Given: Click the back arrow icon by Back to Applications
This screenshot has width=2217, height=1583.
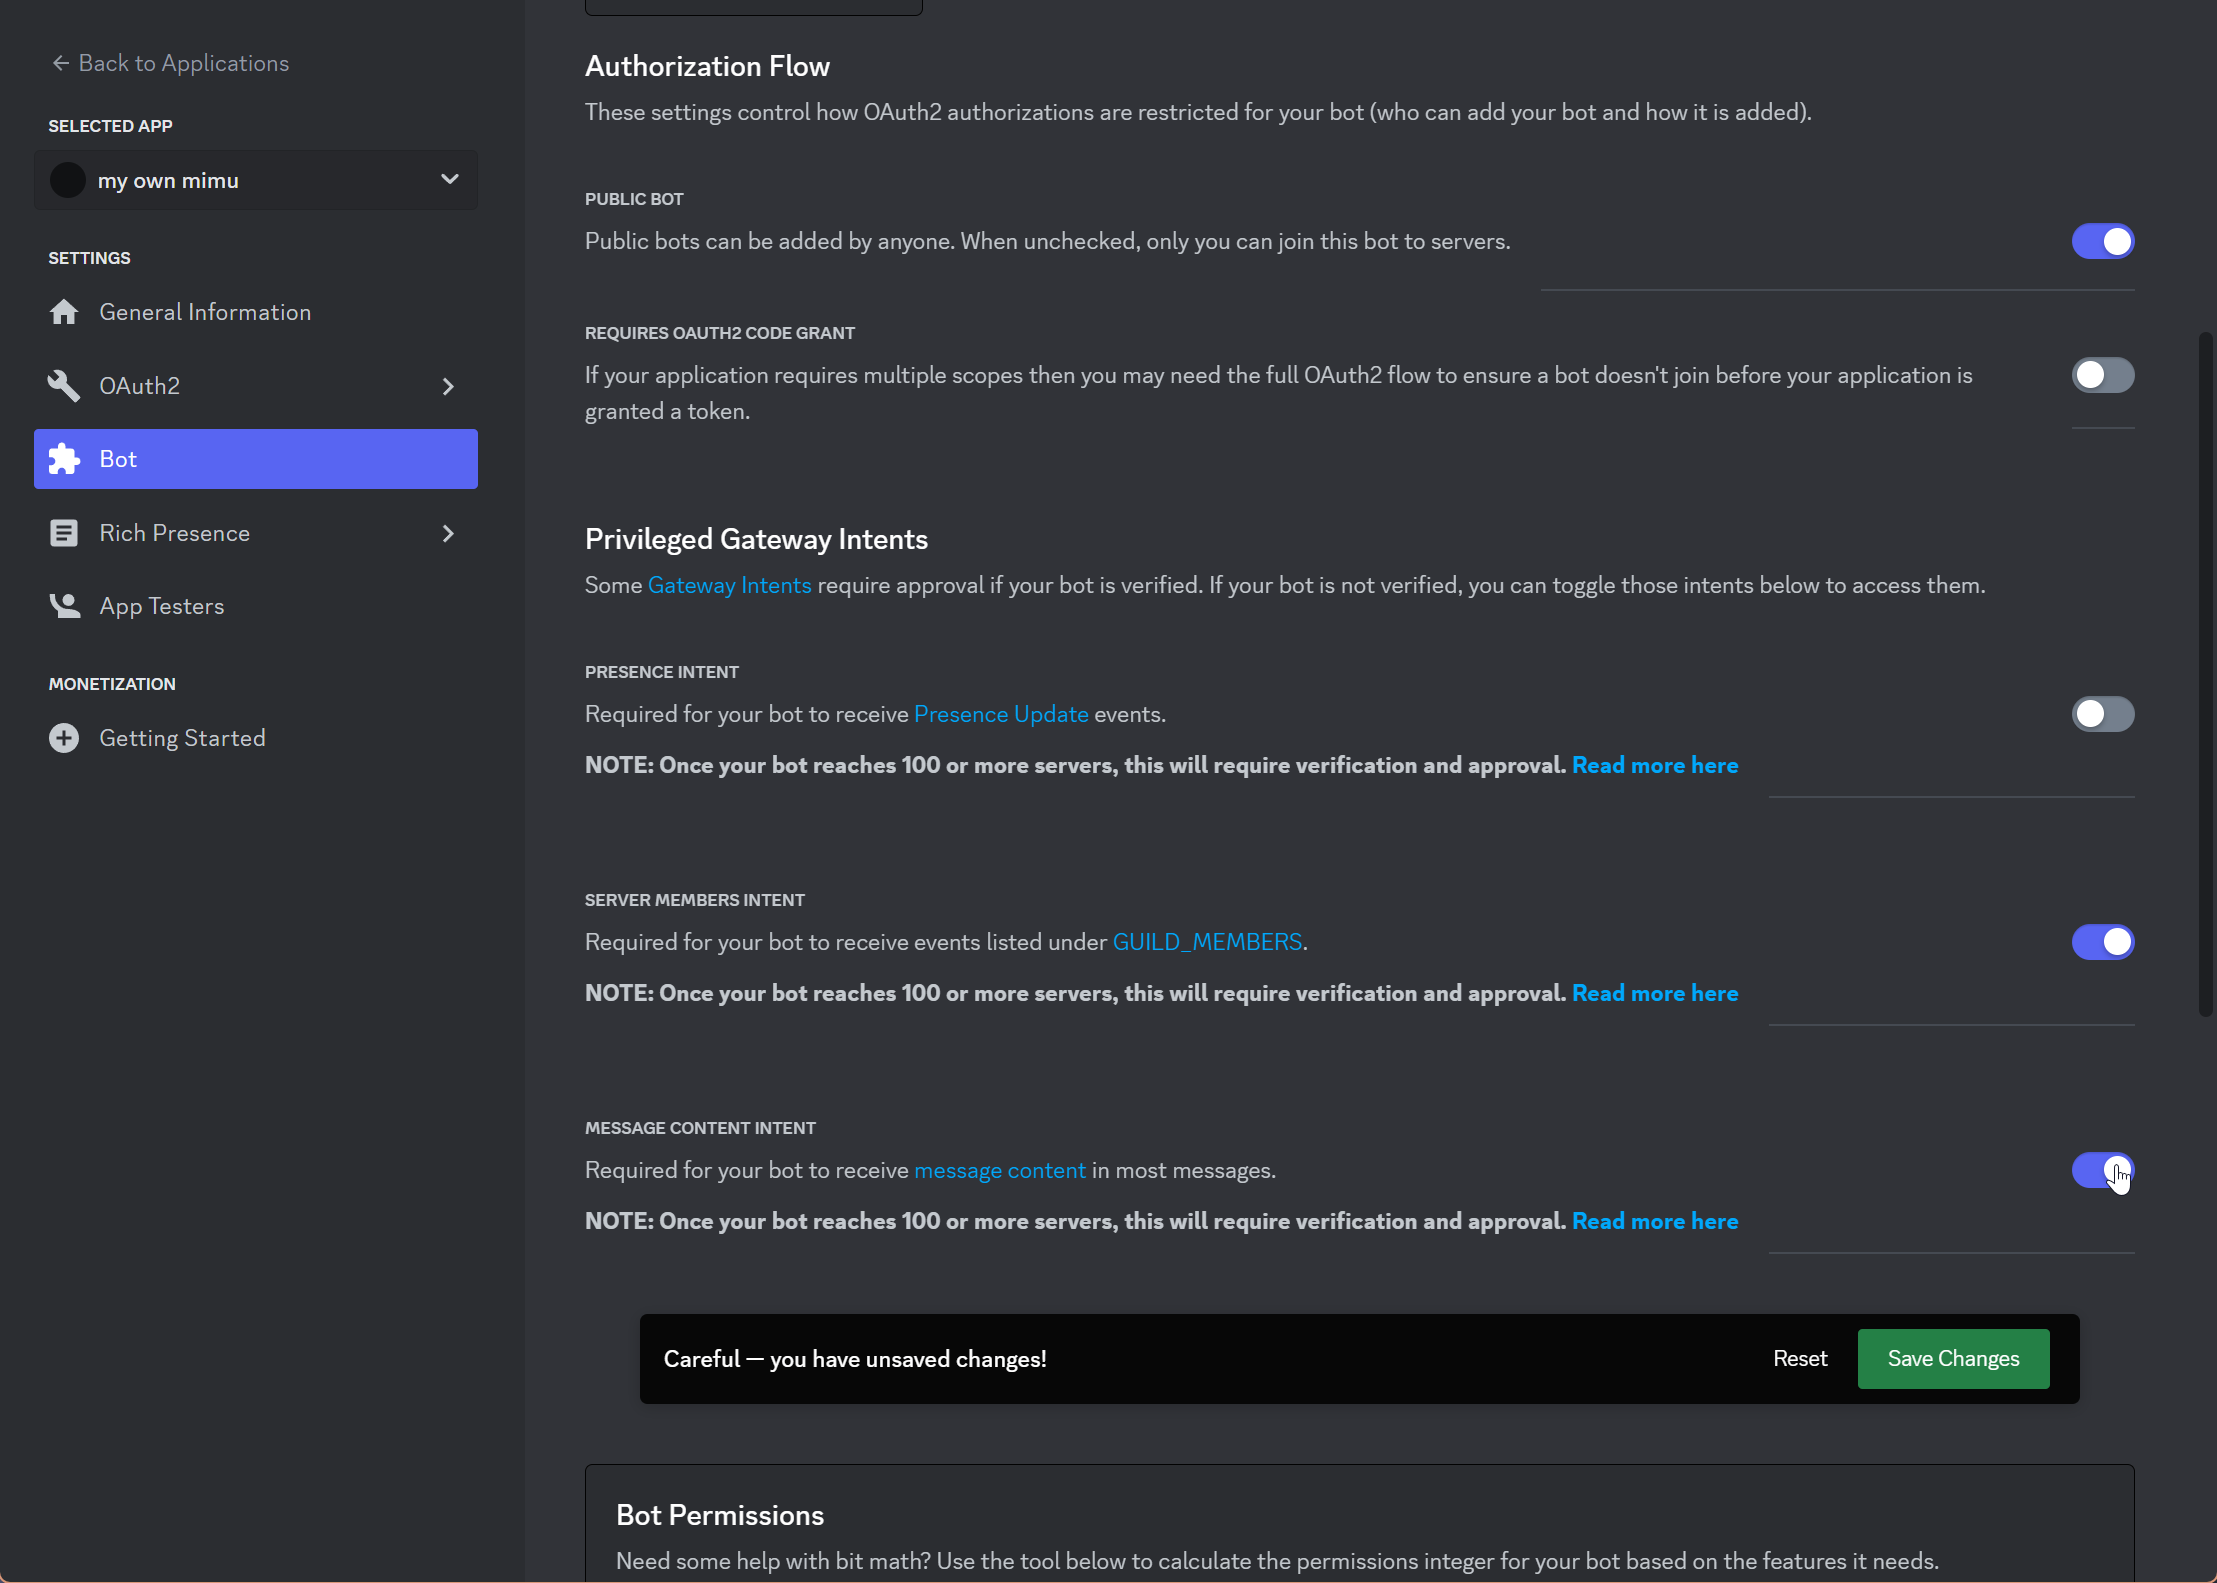Looking at the screenshot, I should 60,63.
